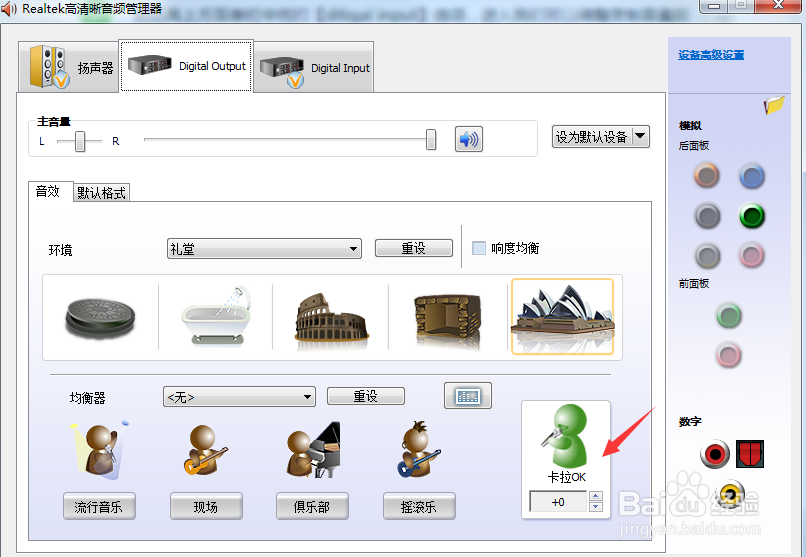Click the yellow digital jack icon
The width and height of the screenshot is (806, 557).
730,494
